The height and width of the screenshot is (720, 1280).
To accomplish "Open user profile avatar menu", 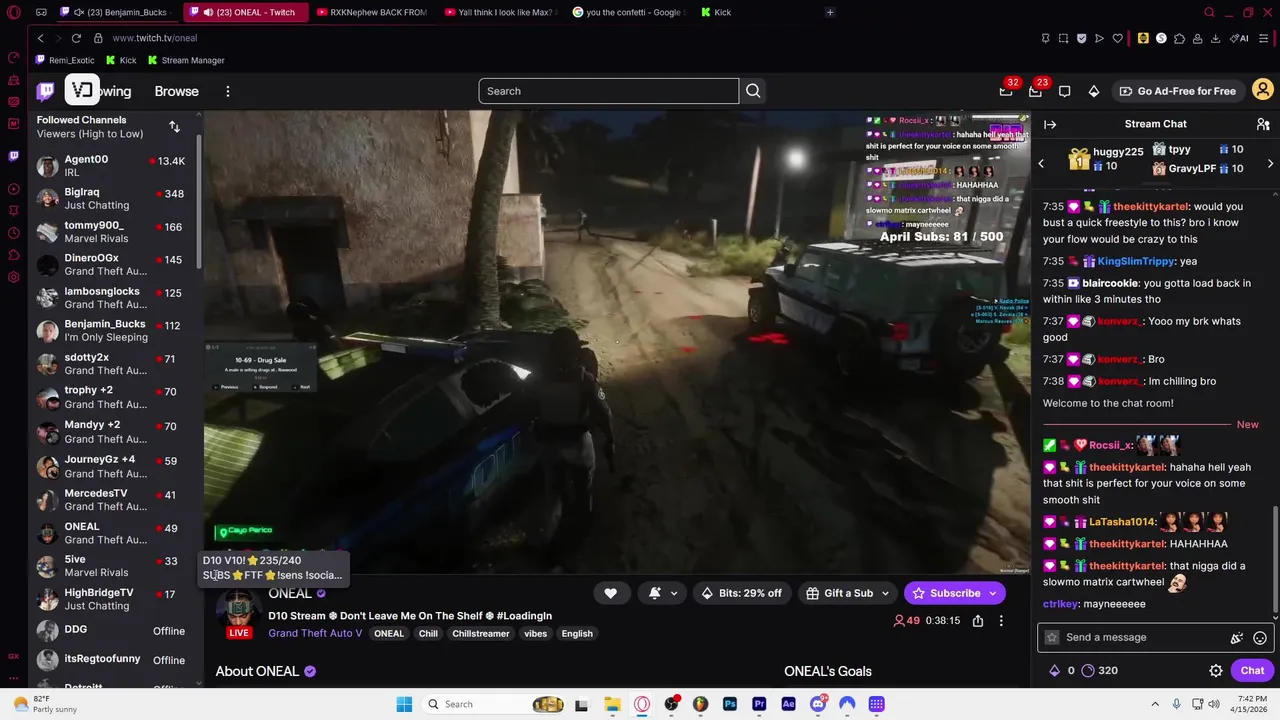I will pos(1263,91).
